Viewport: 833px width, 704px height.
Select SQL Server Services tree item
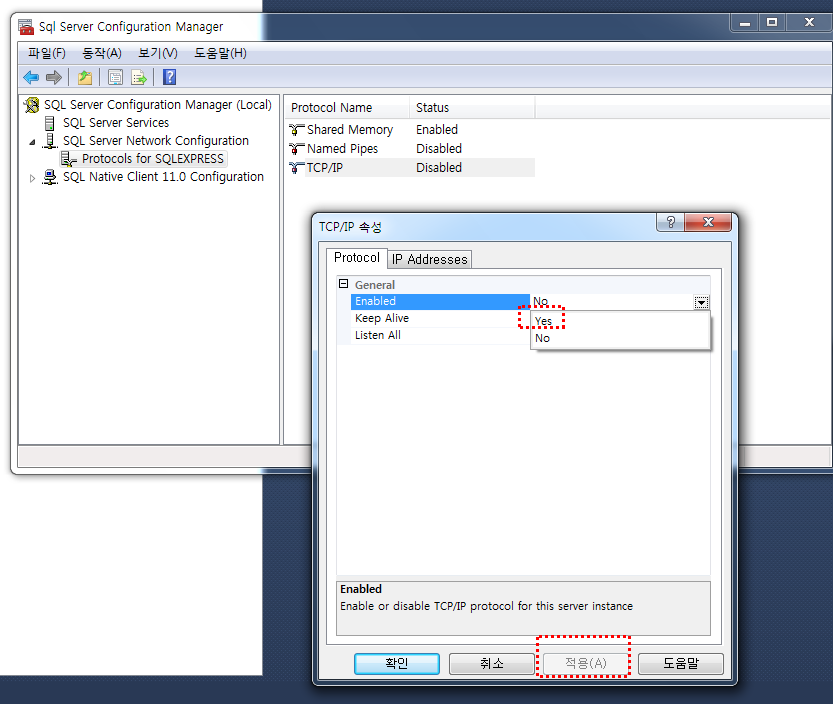[x=116, y=123]
